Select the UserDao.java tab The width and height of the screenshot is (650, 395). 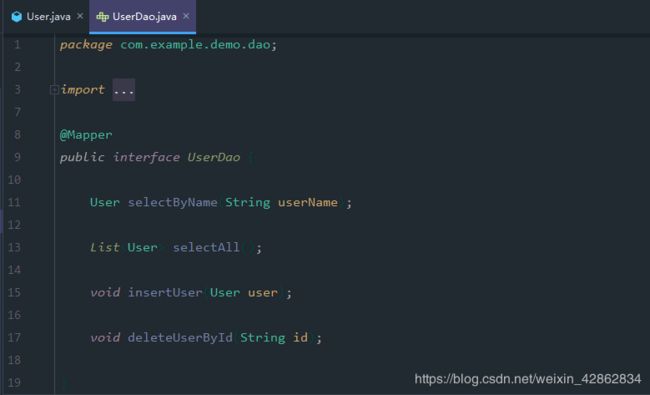142,17
